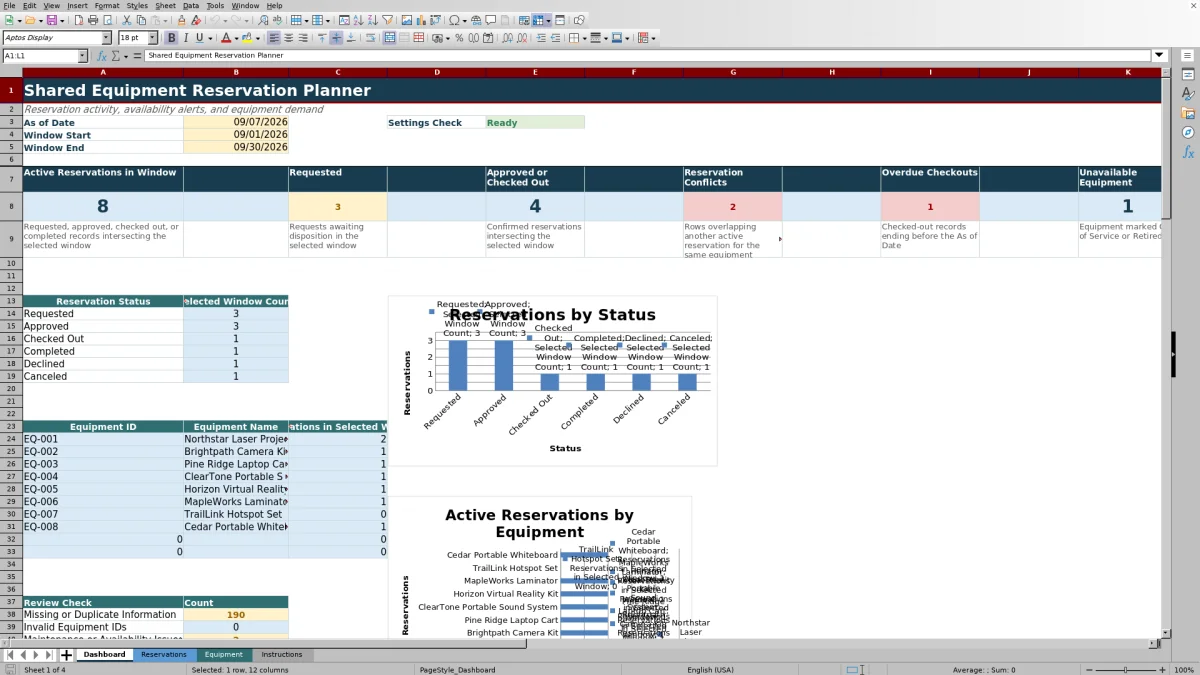Toggle Underline formatting button
The width and height of the screenshot is (1200, 675).
[x=200, y=38]
